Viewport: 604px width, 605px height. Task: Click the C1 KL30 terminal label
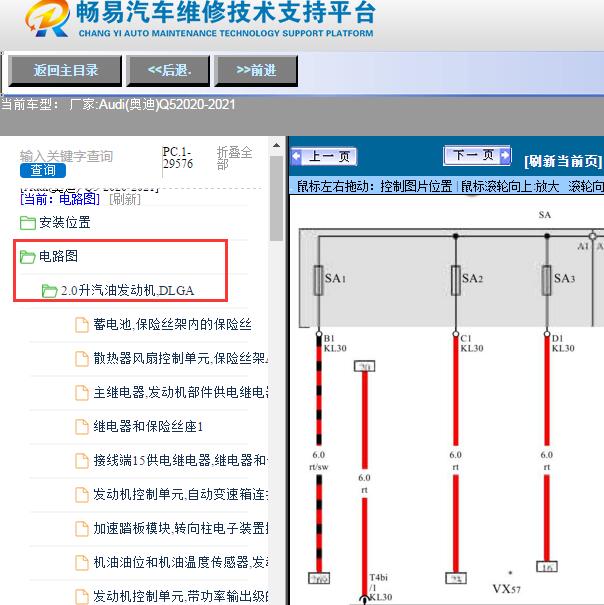tap(472, 343)
